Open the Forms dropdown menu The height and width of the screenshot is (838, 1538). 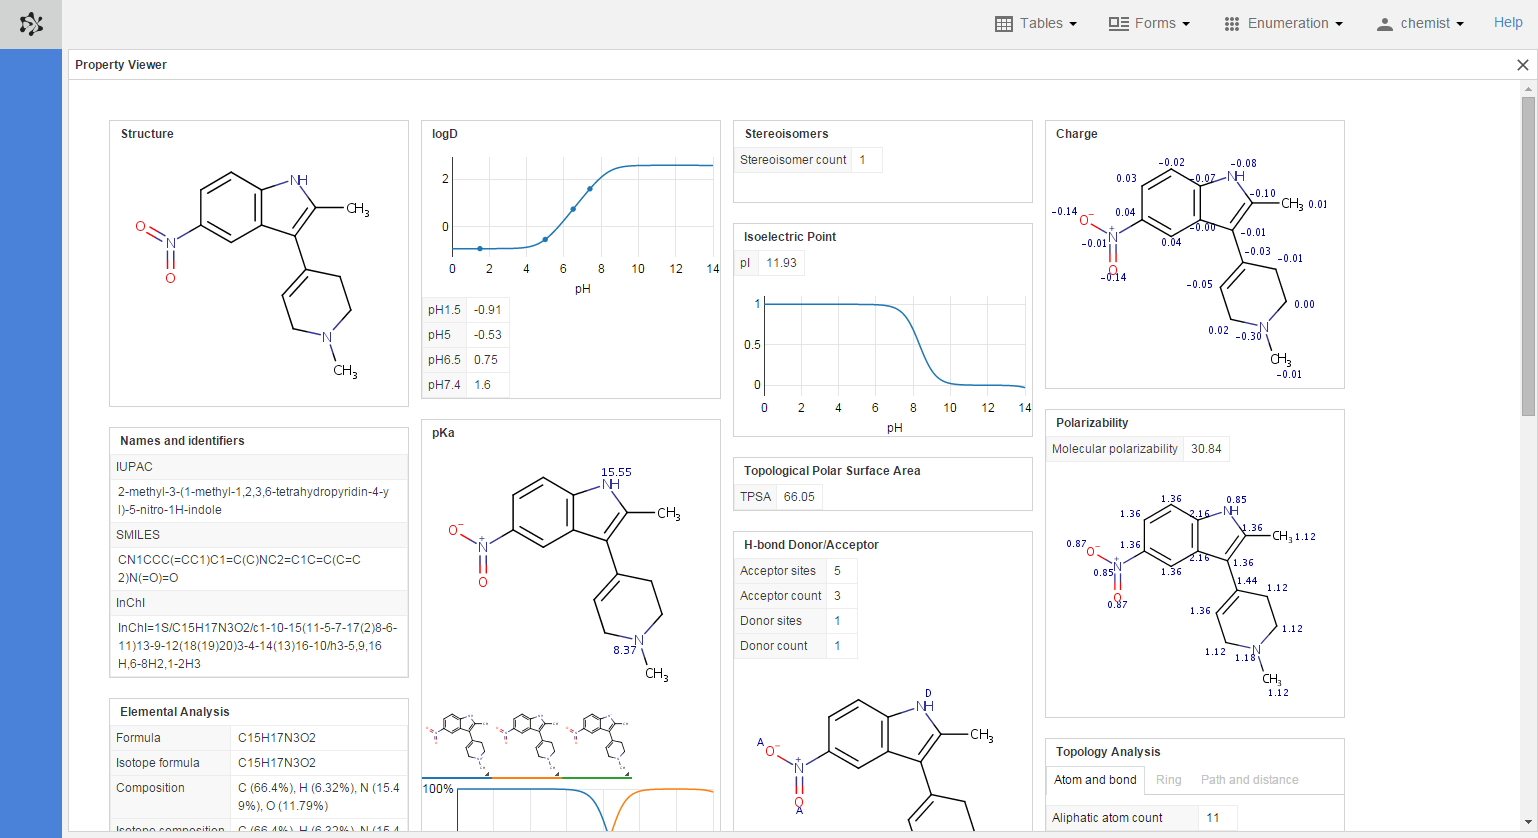pos(1149,24)
